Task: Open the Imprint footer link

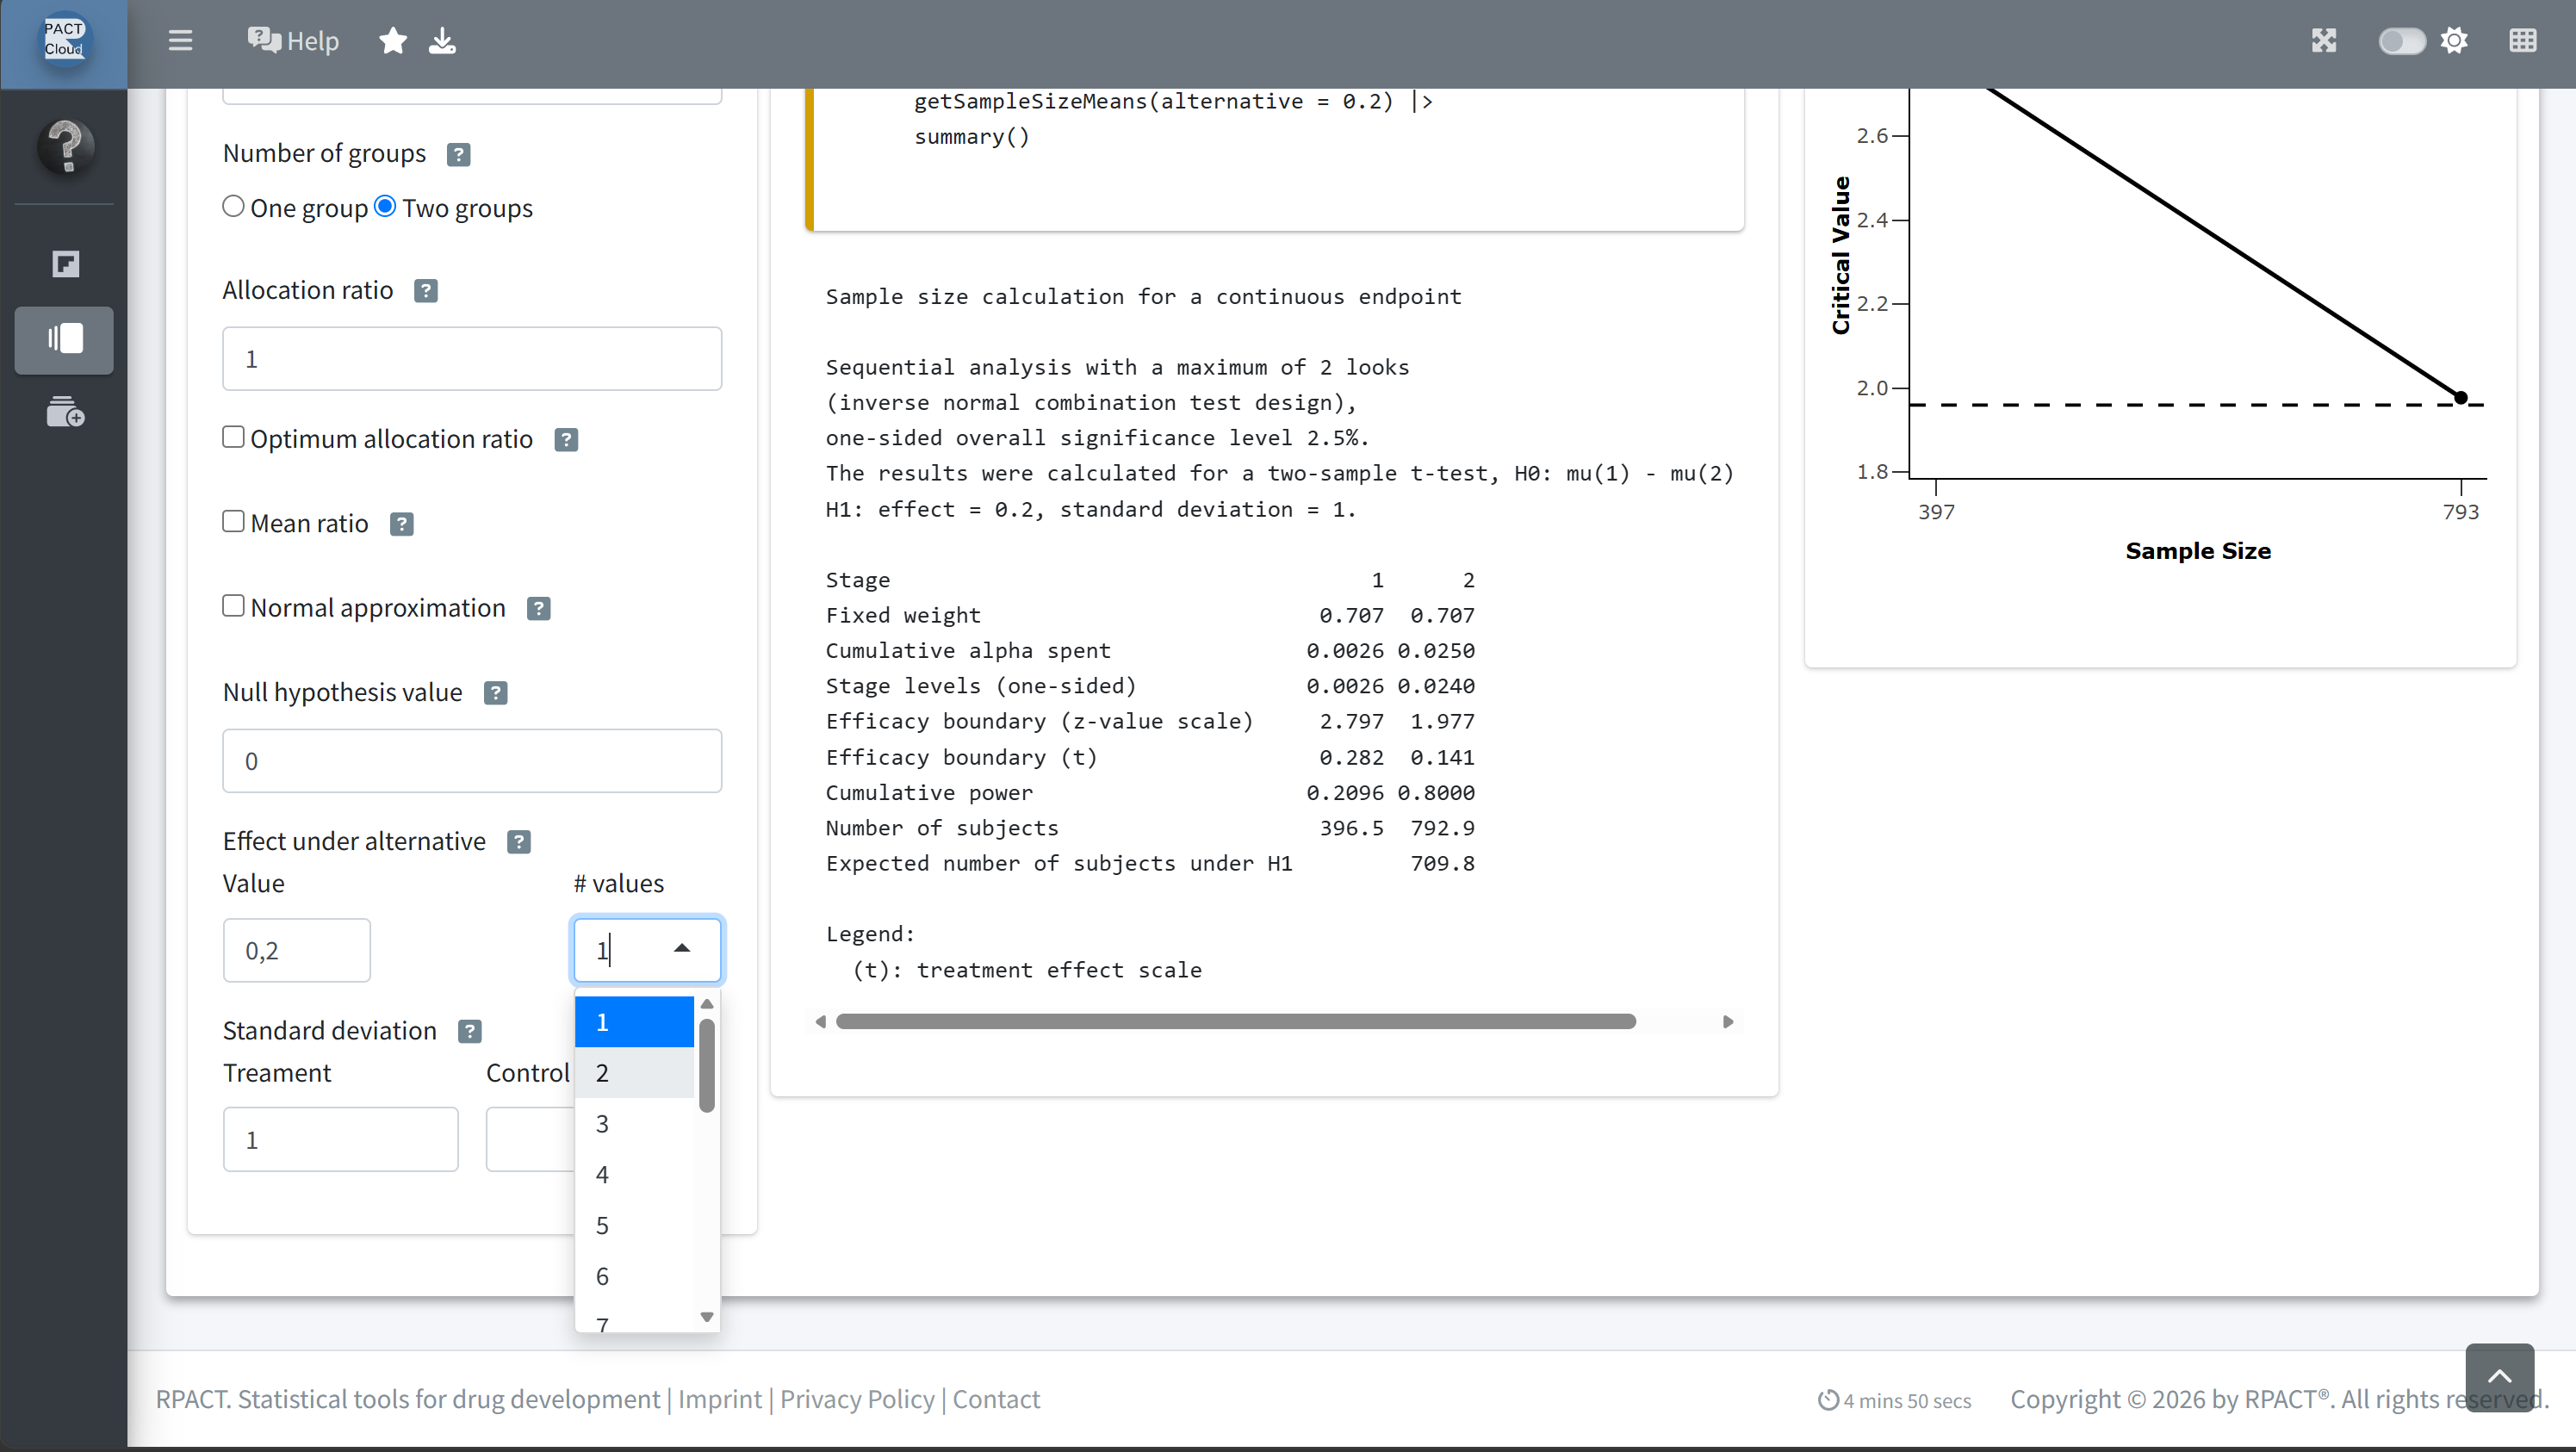Action: point(719,1399)
